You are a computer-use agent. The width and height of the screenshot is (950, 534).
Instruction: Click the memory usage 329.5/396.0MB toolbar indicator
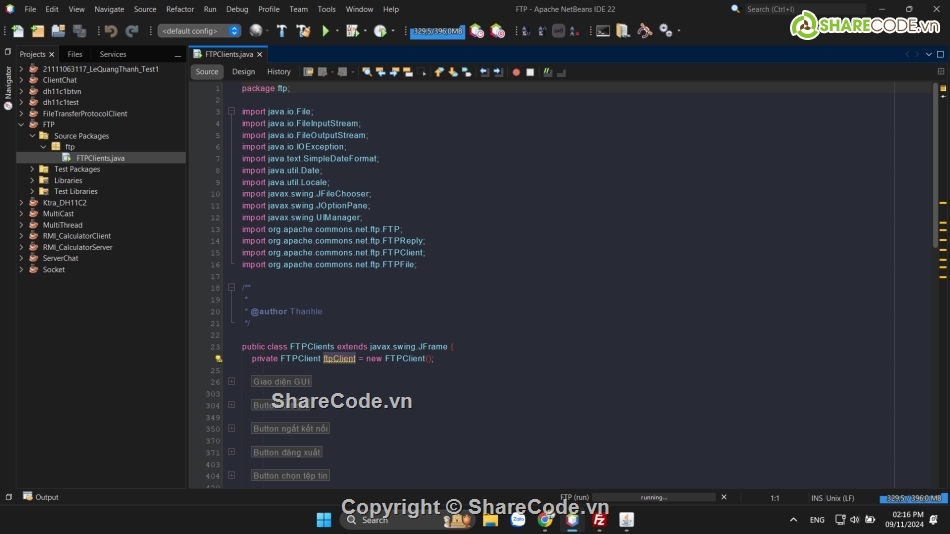tap(437, 31)
